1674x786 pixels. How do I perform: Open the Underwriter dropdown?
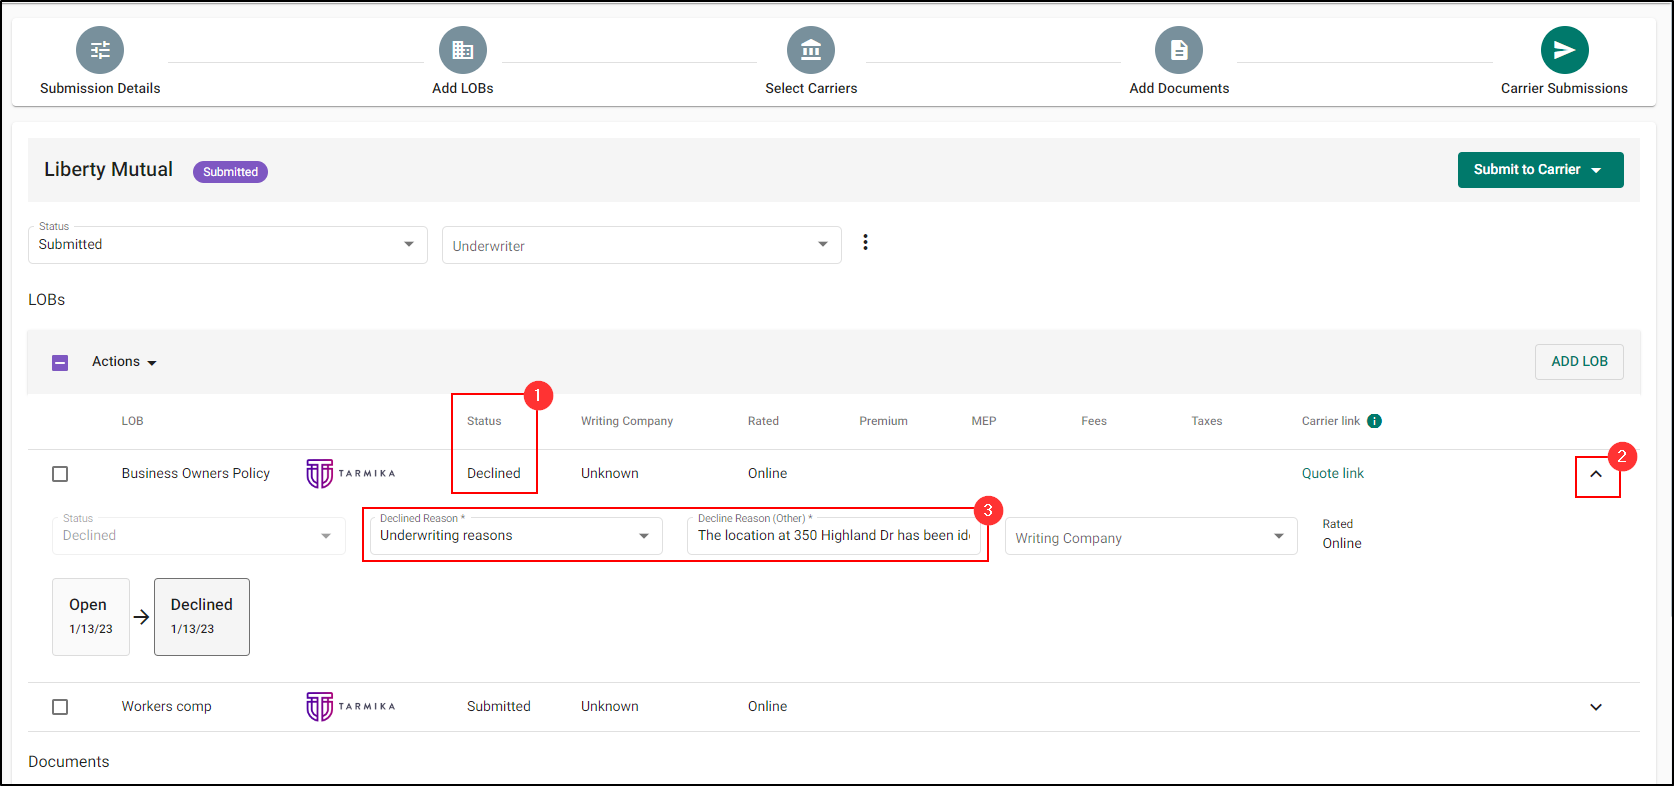[x=641, y=245]
